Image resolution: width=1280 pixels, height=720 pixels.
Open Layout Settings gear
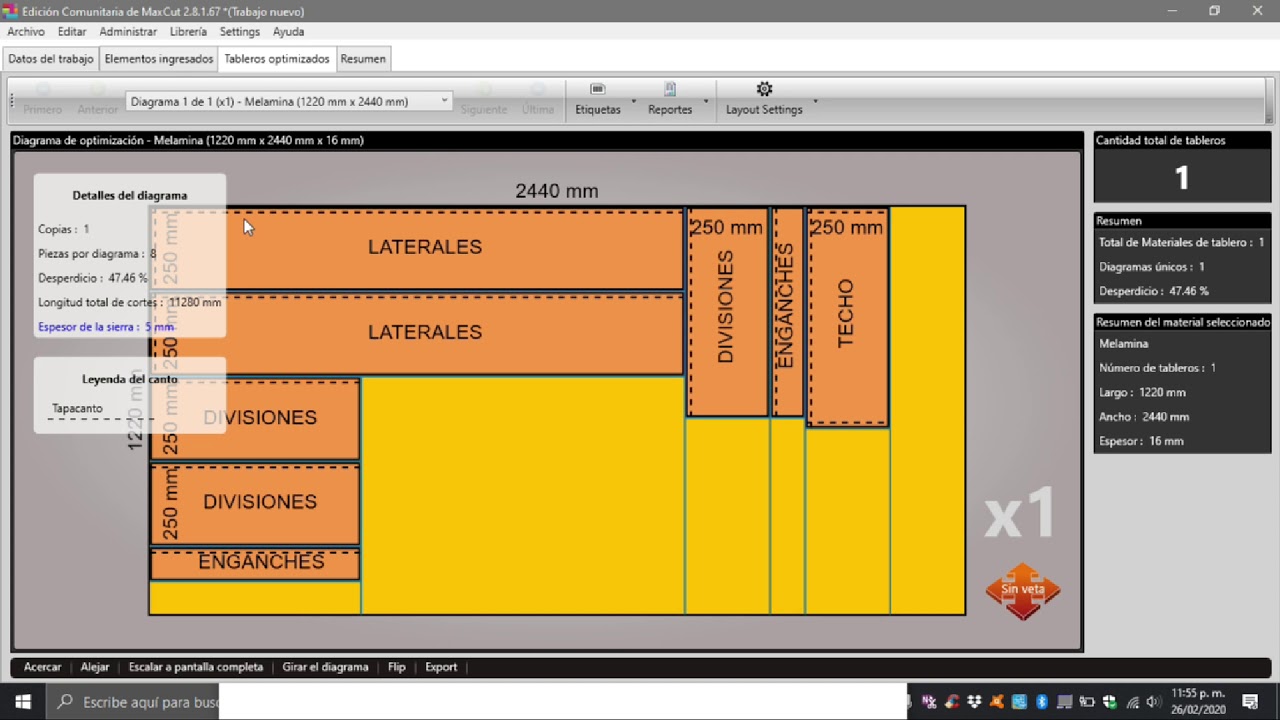(764, 89)
